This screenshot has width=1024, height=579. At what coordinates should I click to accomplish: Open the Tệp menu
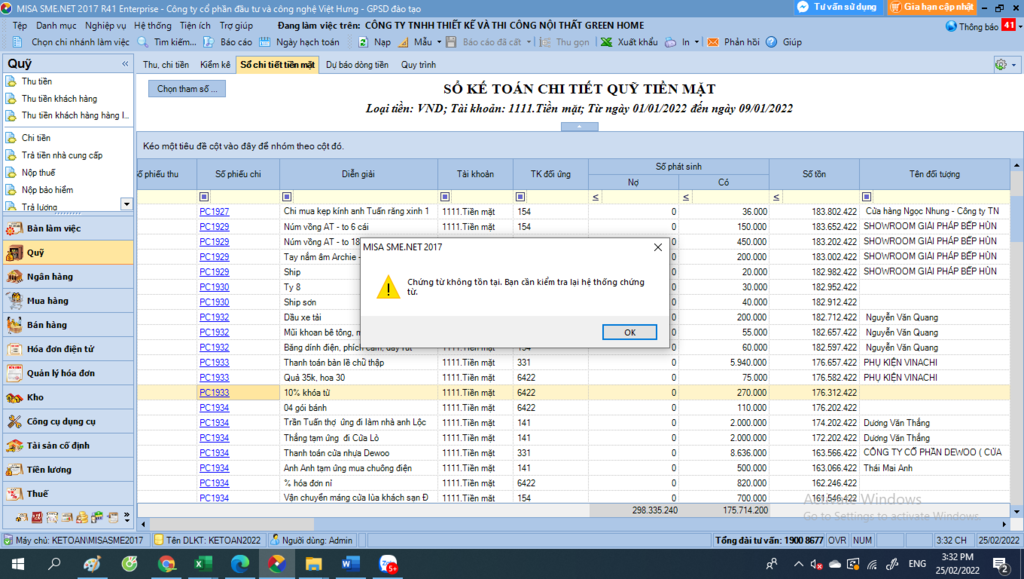point(20,25)
